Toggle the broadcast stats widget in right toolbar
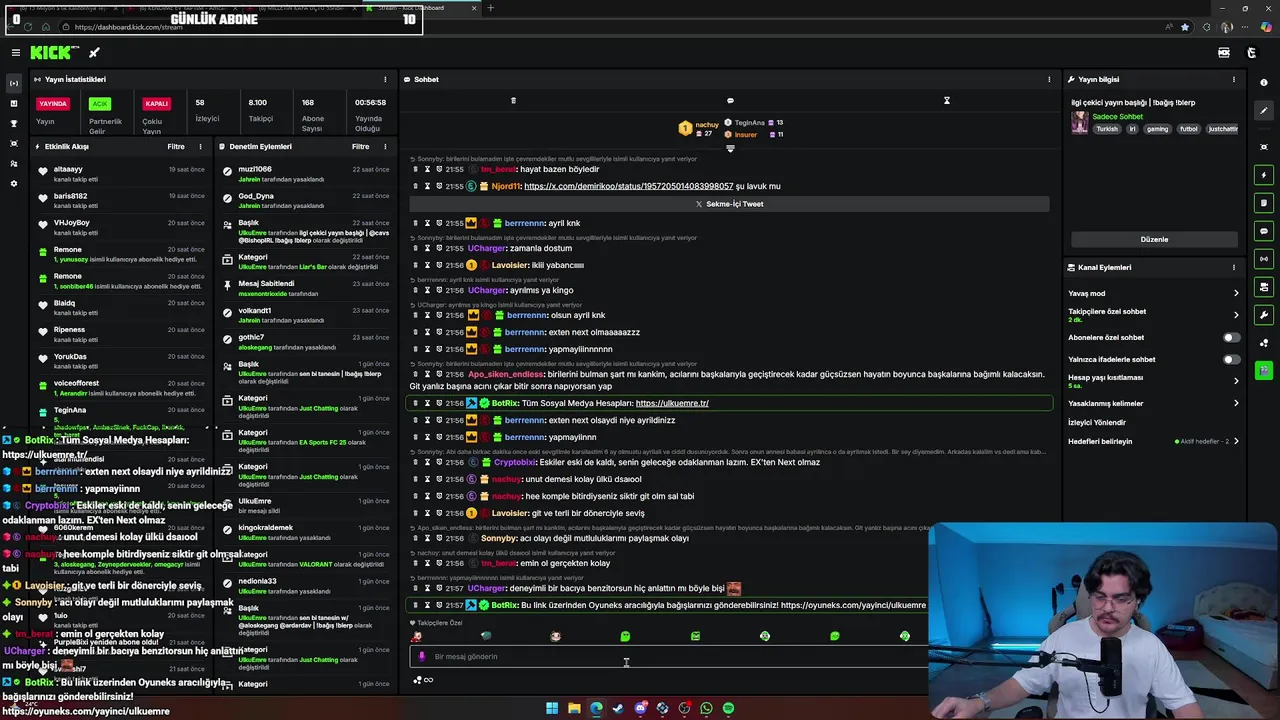Viewport: 1280px width, 720px height. tap(1264, 259)
